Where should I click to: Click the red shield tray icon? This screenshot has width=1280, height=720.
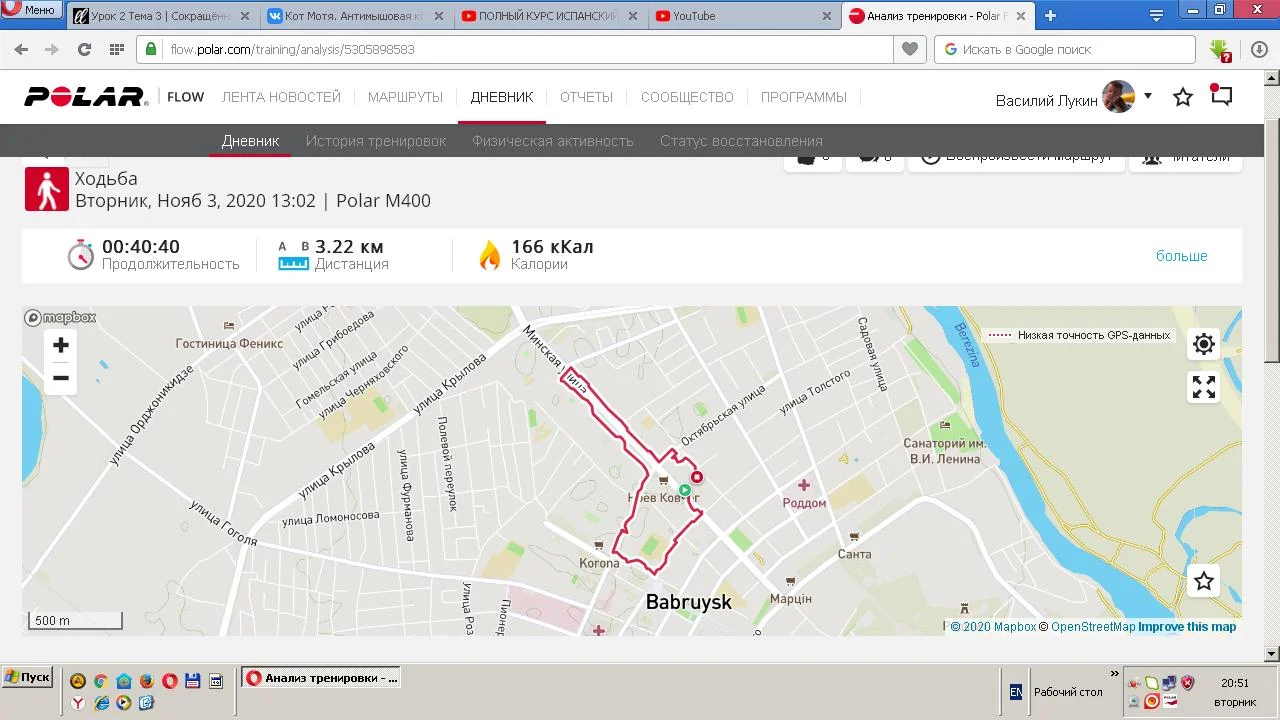click(x=1188, y=683)
